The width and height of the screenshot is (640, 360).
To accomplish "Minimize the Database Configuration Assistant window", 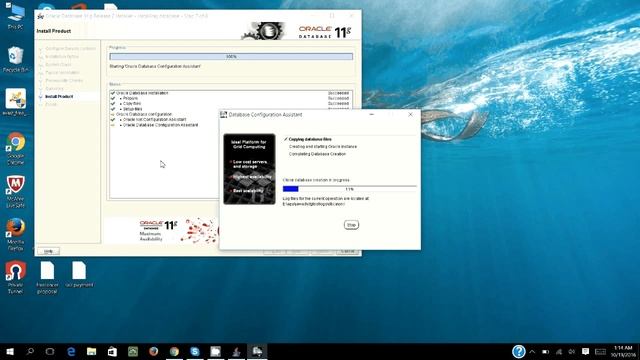I will 371,115.
